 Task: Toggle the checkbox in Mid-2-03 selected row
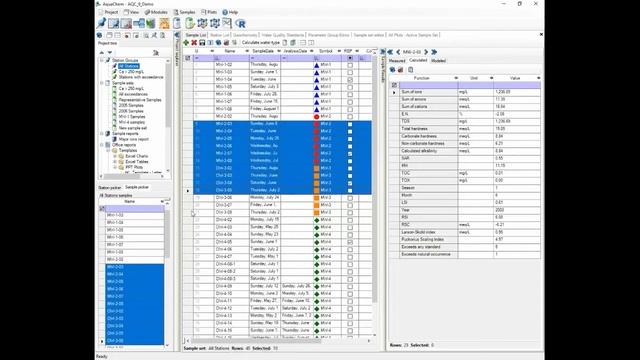click(x=350, y=124)
